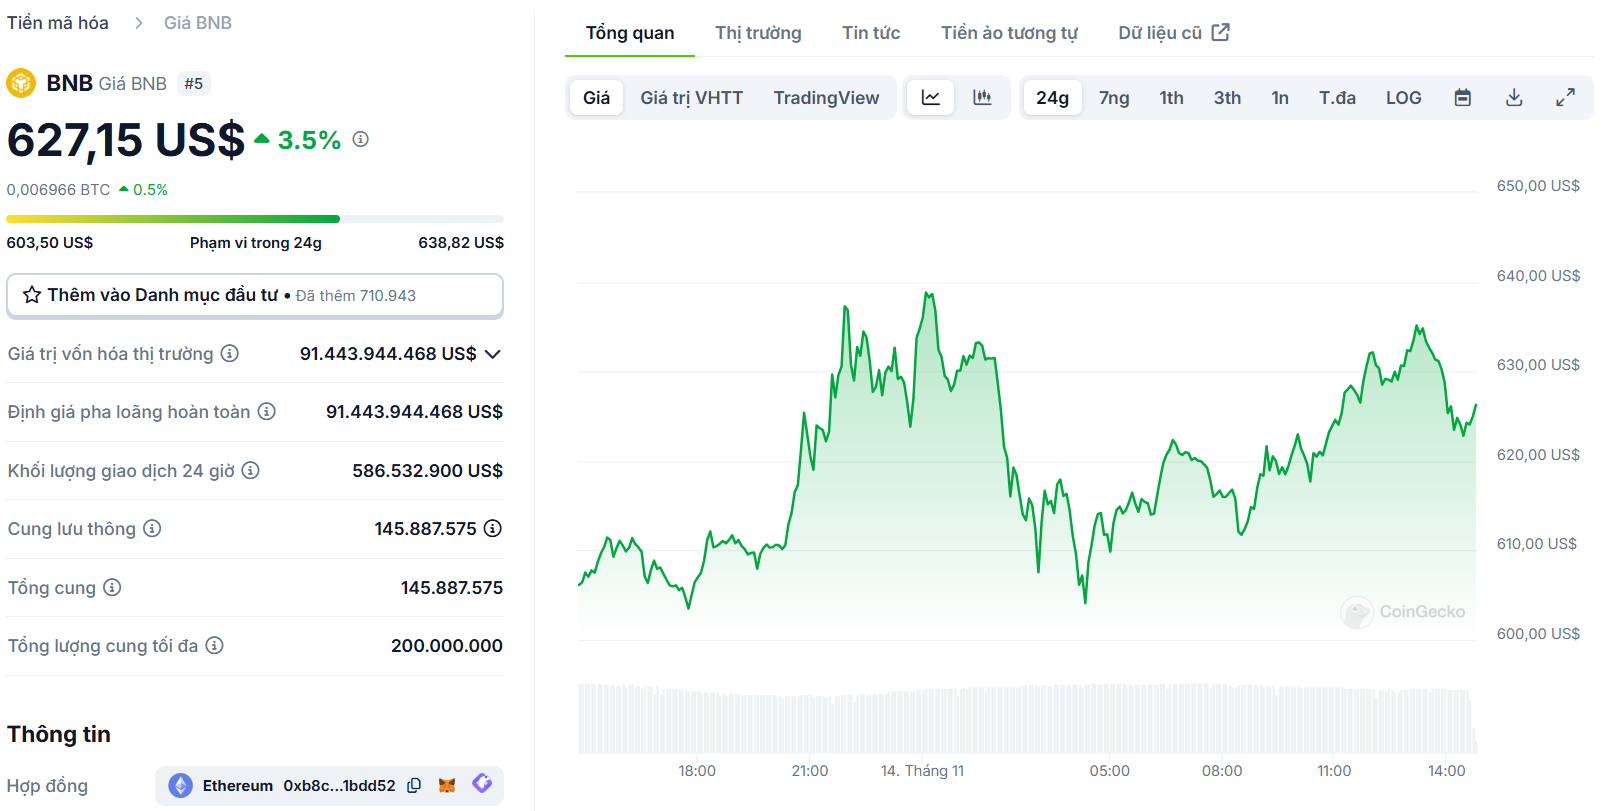Click 200.000.000 max supply value
The height and width of the screenshot is (811, 1609).
point(447,646)
